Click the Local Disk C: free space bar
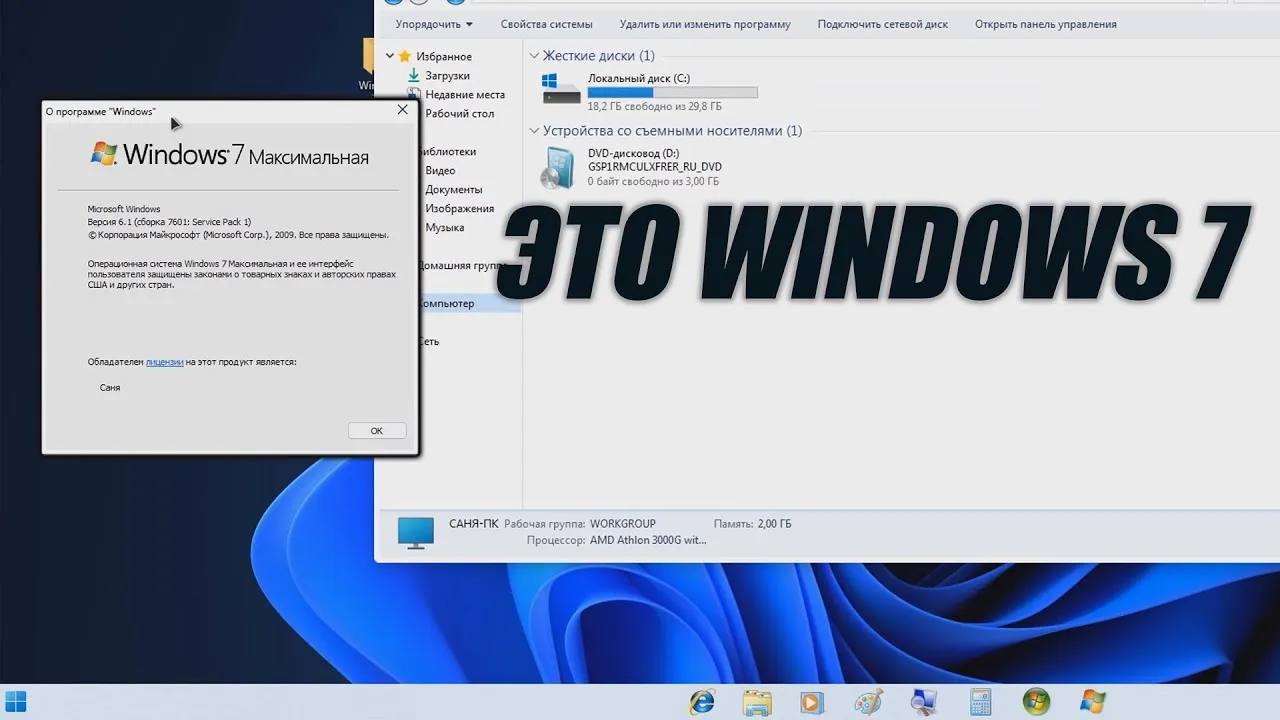This screenshot has width=1280, height=720. 672,93
